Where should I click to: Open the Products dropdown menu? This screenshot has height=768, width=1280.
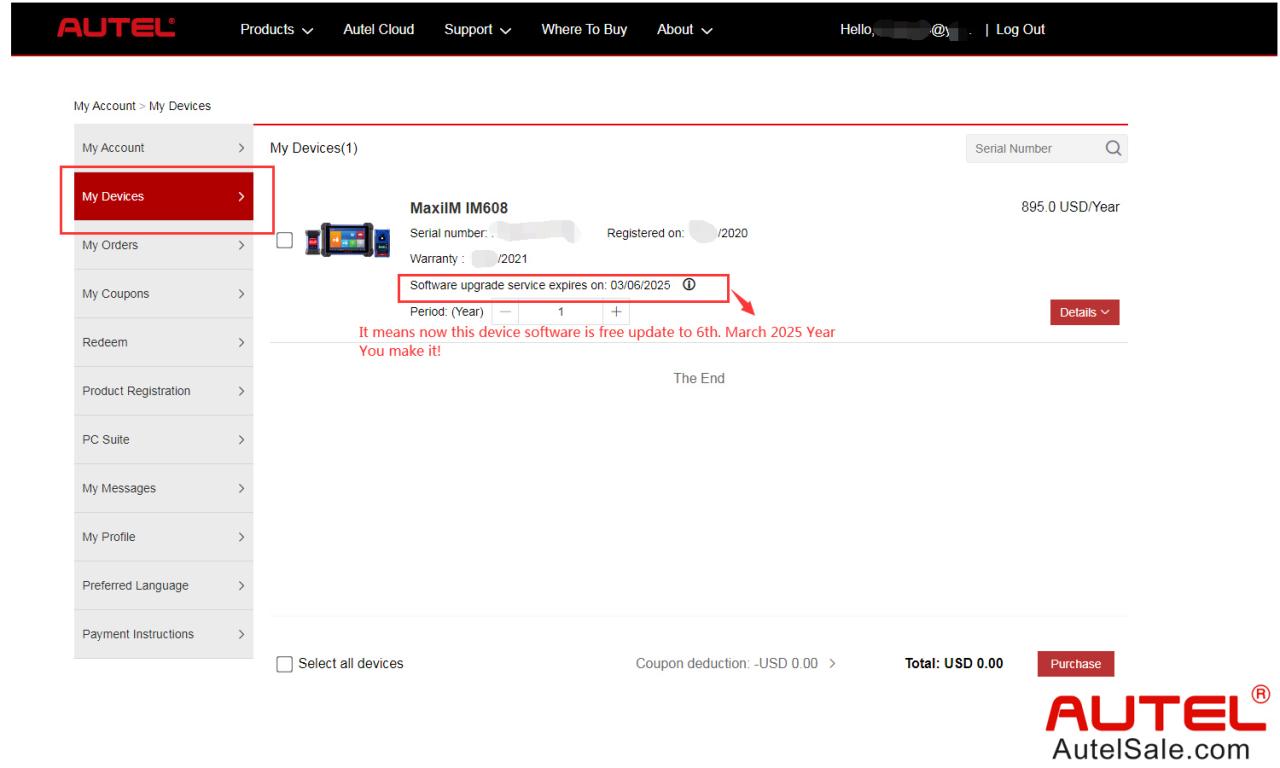pos(277,29)
